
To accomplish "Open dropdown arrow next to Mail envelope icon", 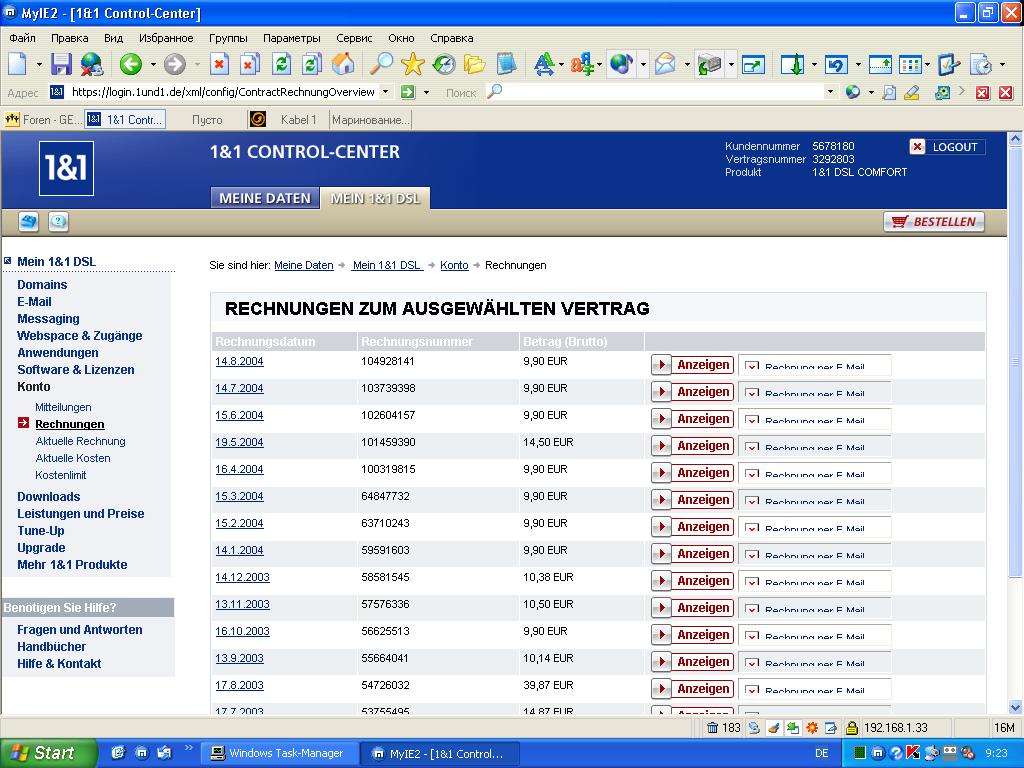I will click(686, 64).
